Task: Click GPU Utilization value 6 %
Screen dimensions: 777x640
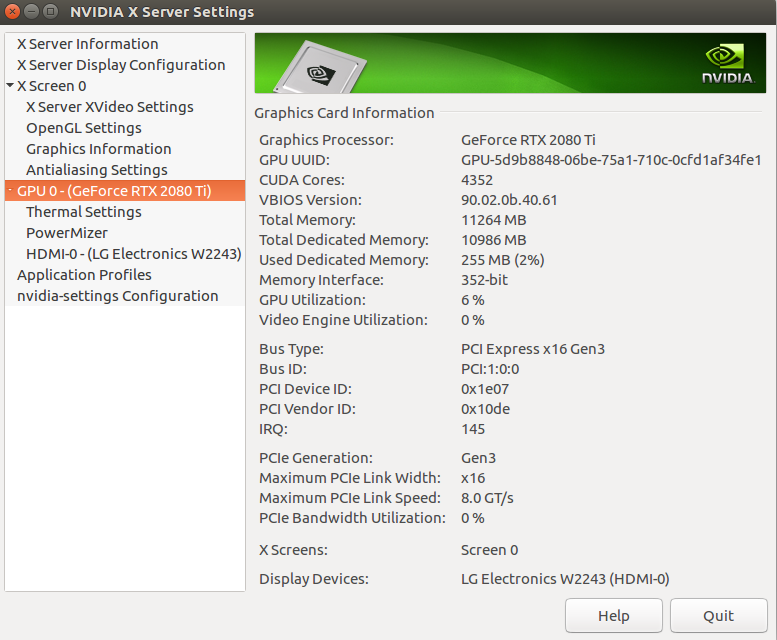Action: (473, 300)
